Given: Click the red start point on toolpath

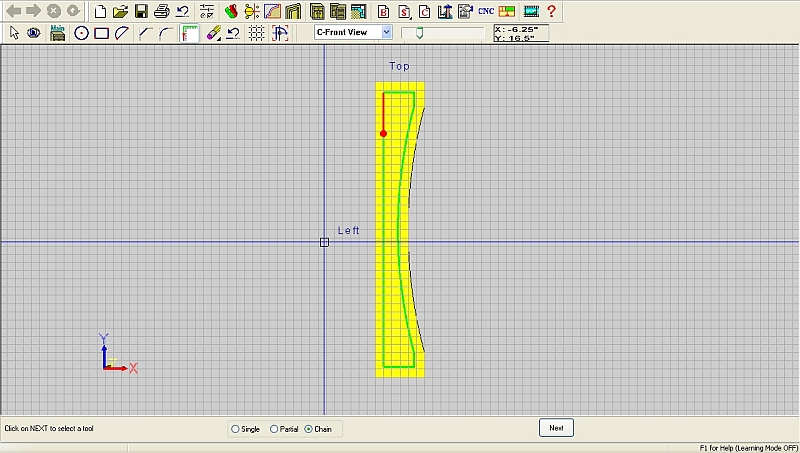Looking at the screenshot, I should (383, 133).
